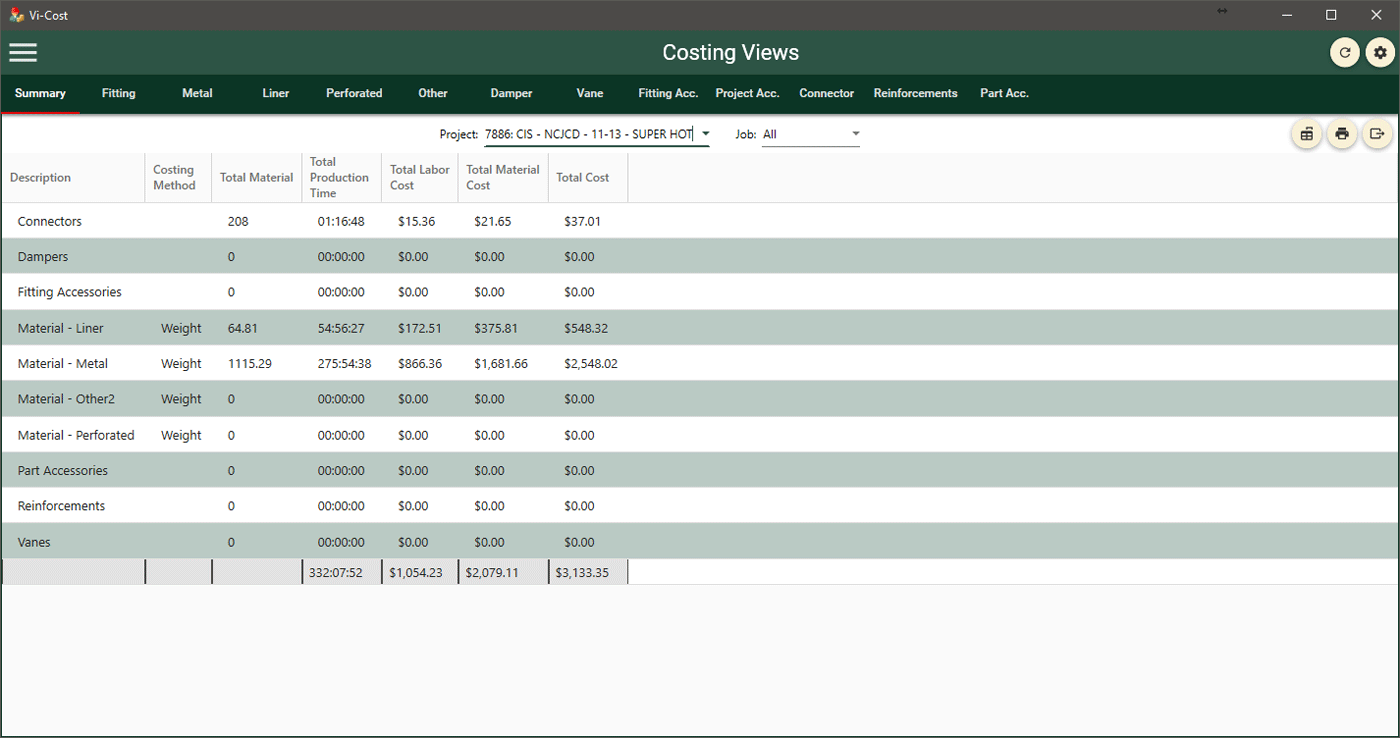Open the Project Acc. tab
The image size is (1400, 738).
click(x=747, y=93)
